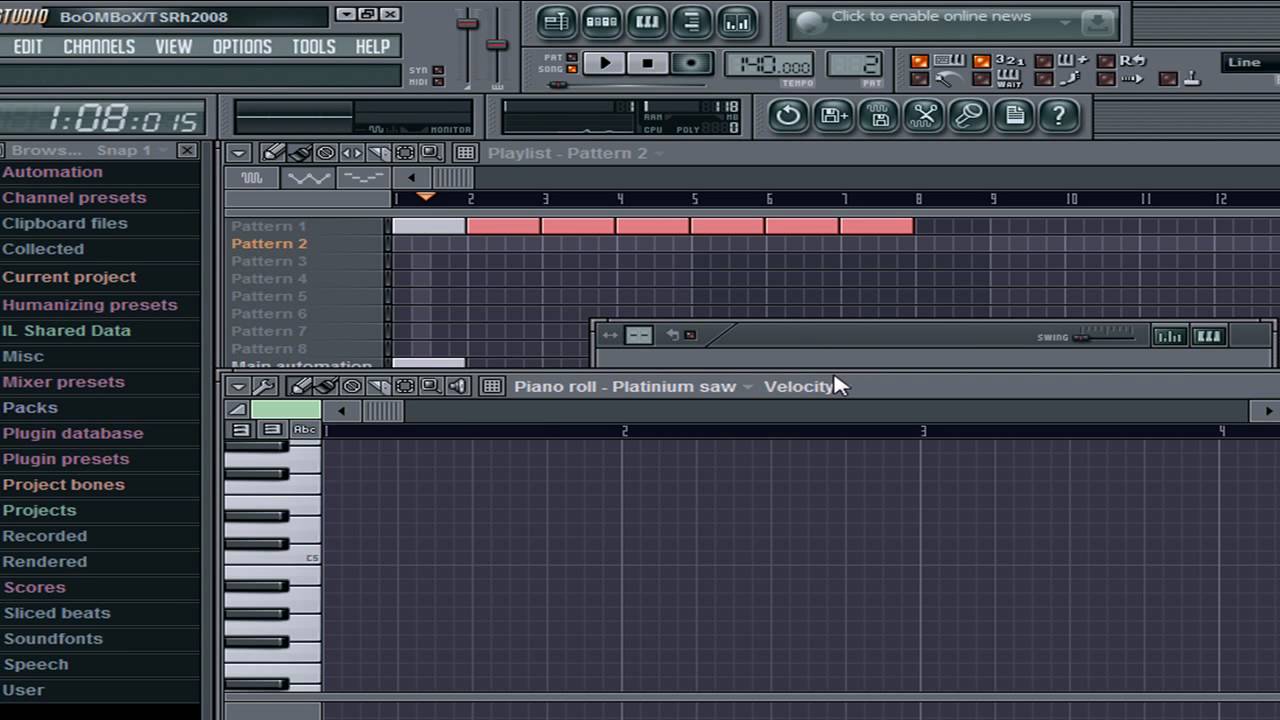Click the save new version floppy icon
Image resolution: width=1280 pixels, height=720 pixels.
834,116
